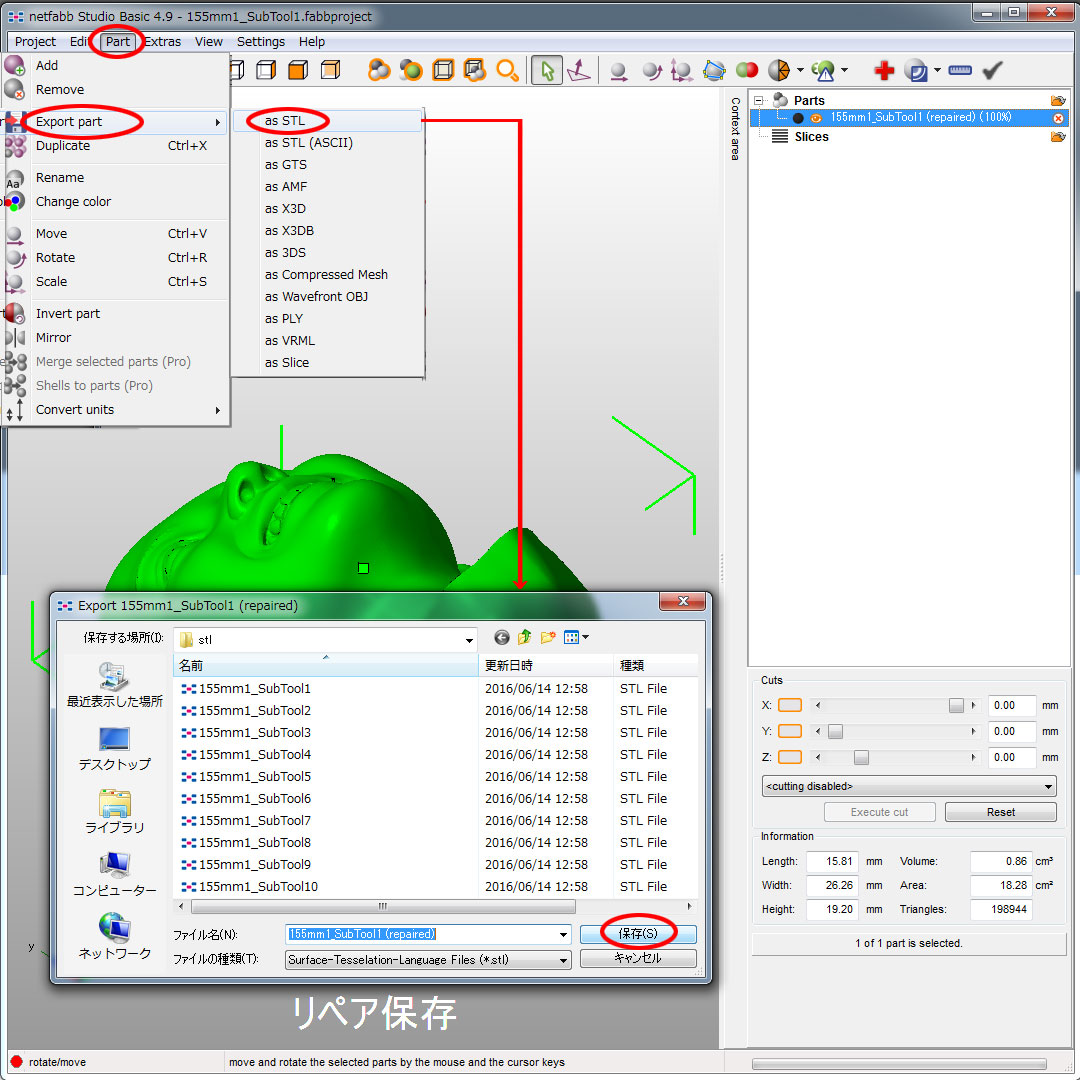The image size is (1080, 1080).
Task: Toggle the X cut plane box
Action: 790,705
